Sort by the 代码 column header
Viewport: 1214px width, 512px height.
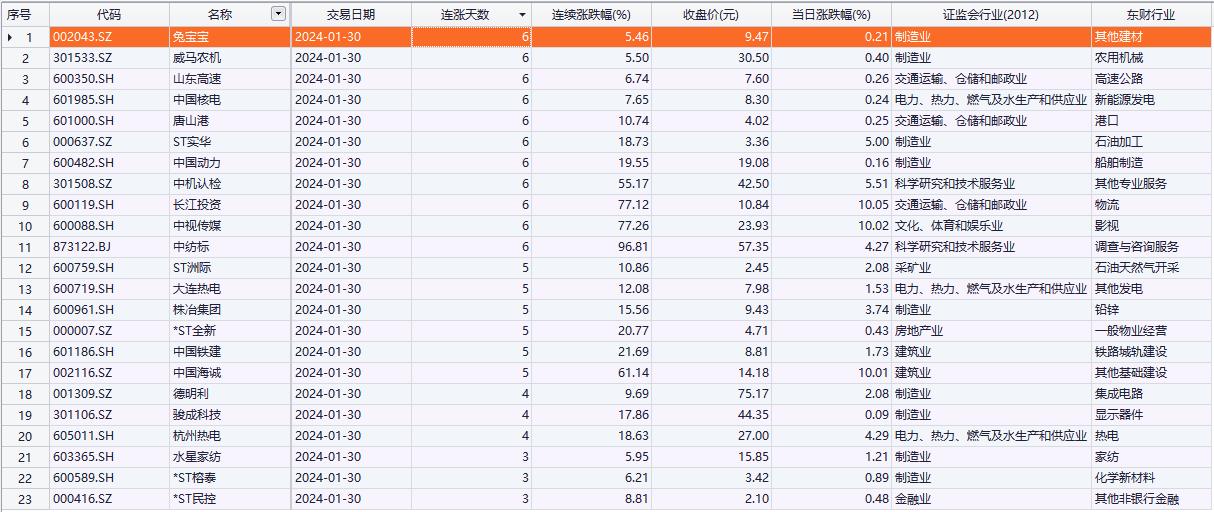click(x=110, y=14)
